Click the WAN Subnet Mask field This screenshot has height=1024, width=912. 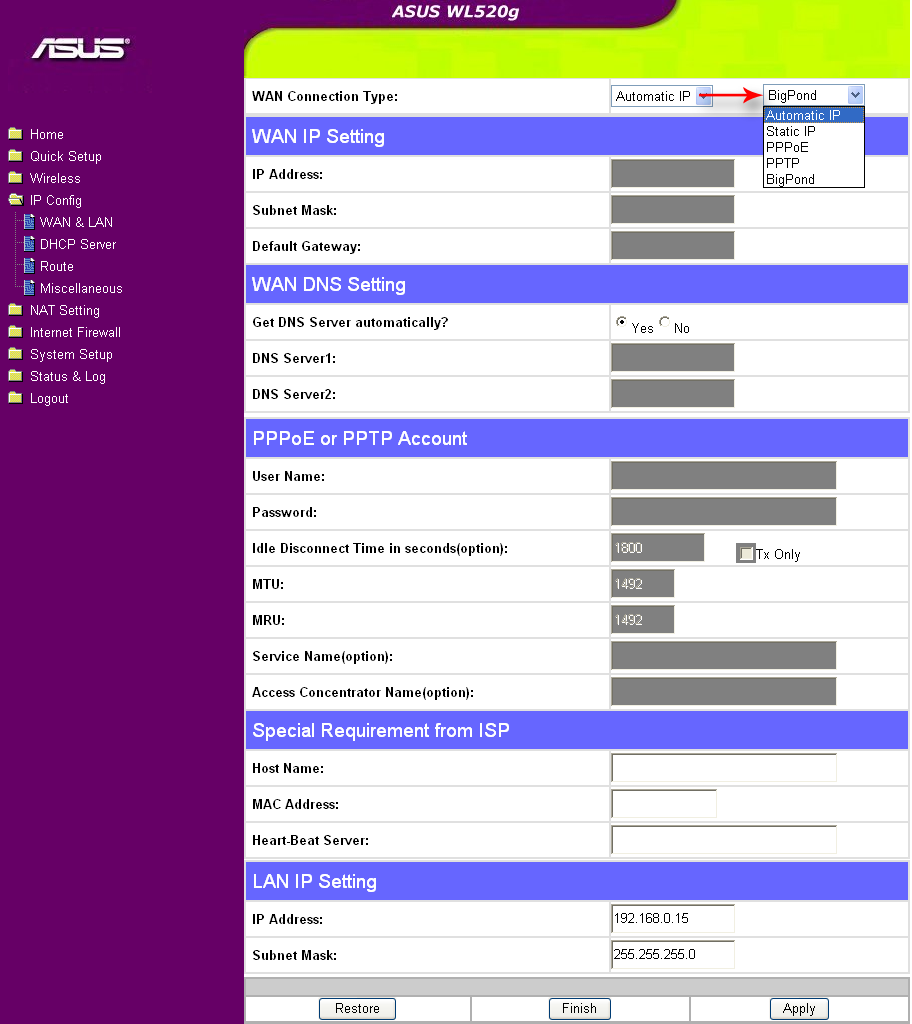pyautogui.click(x=672, y=210)
